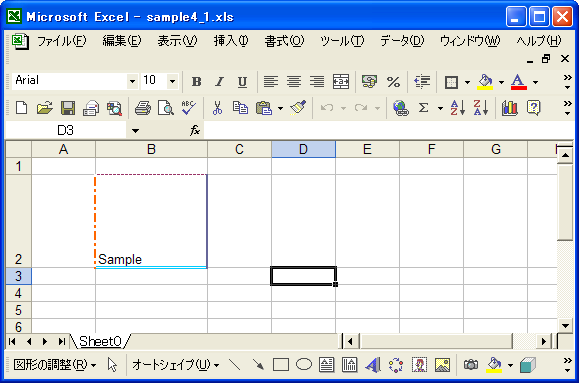Sort Descending Z to A
Viewport: 579px width, 383px height.
480,108
